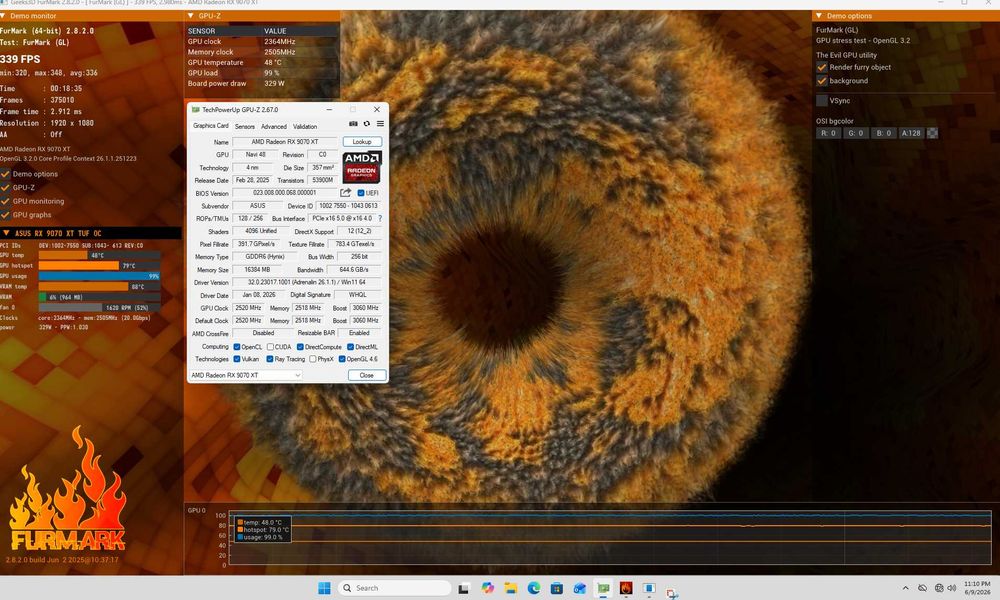Click the R: 0 color value
Screen dimensions: 1000x600
pyautogui.click(x=828, y=133)
